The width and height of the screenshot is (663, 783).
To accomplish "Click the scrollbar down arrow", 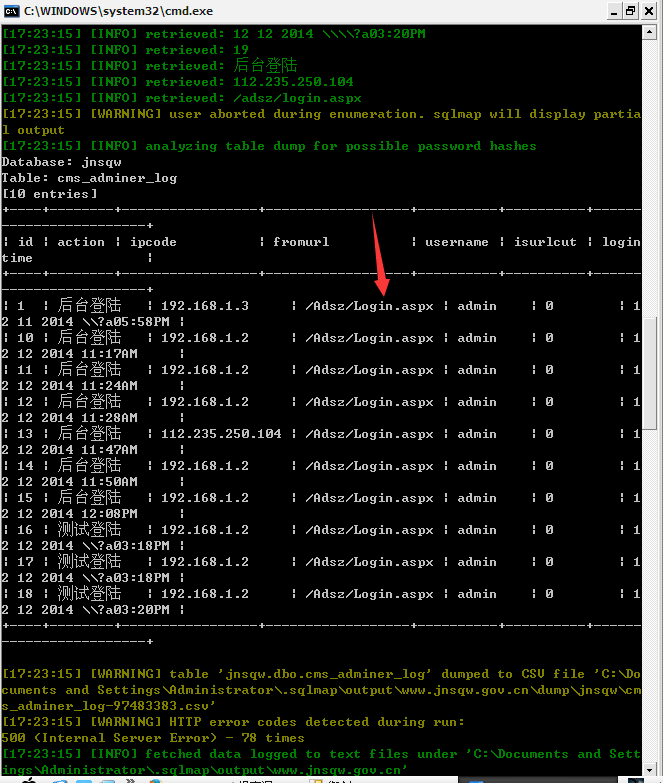I will [649, 769].
